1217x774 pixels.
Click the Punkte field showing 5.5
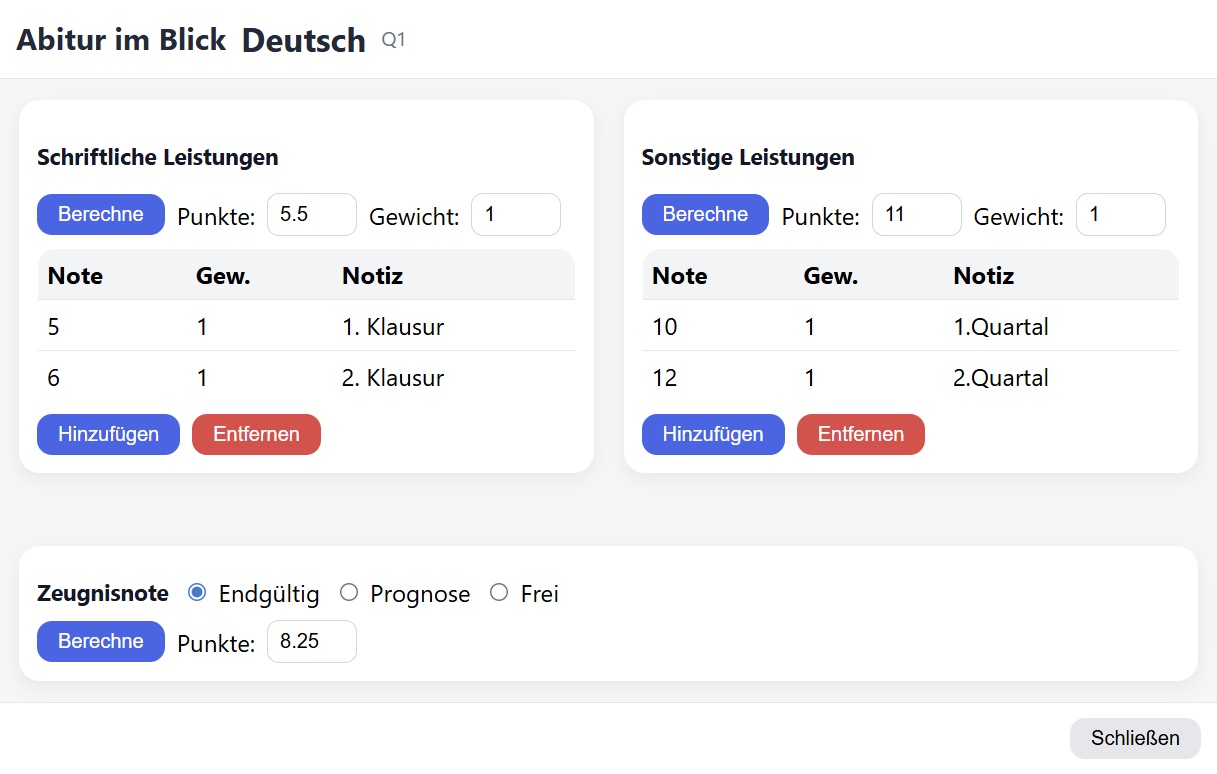click(311, 214)
